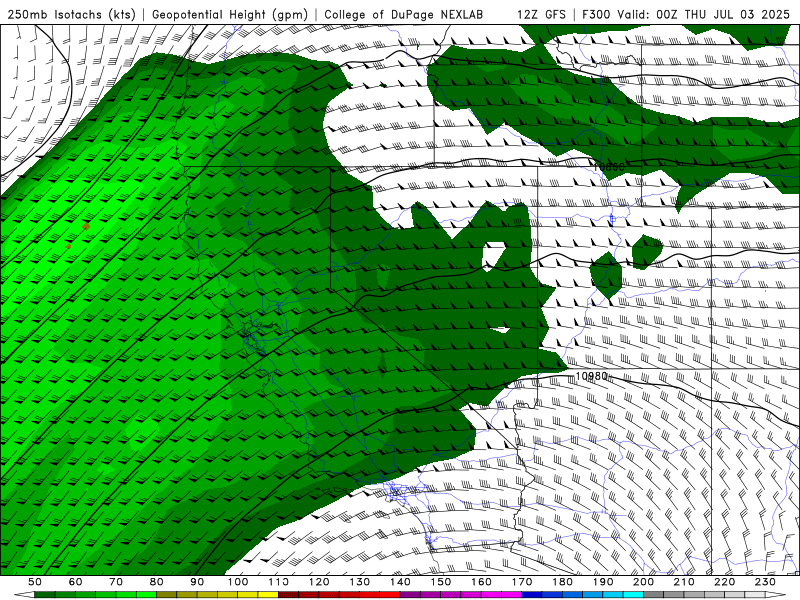Click the brightest green swatch under 80

click(146, 595)
